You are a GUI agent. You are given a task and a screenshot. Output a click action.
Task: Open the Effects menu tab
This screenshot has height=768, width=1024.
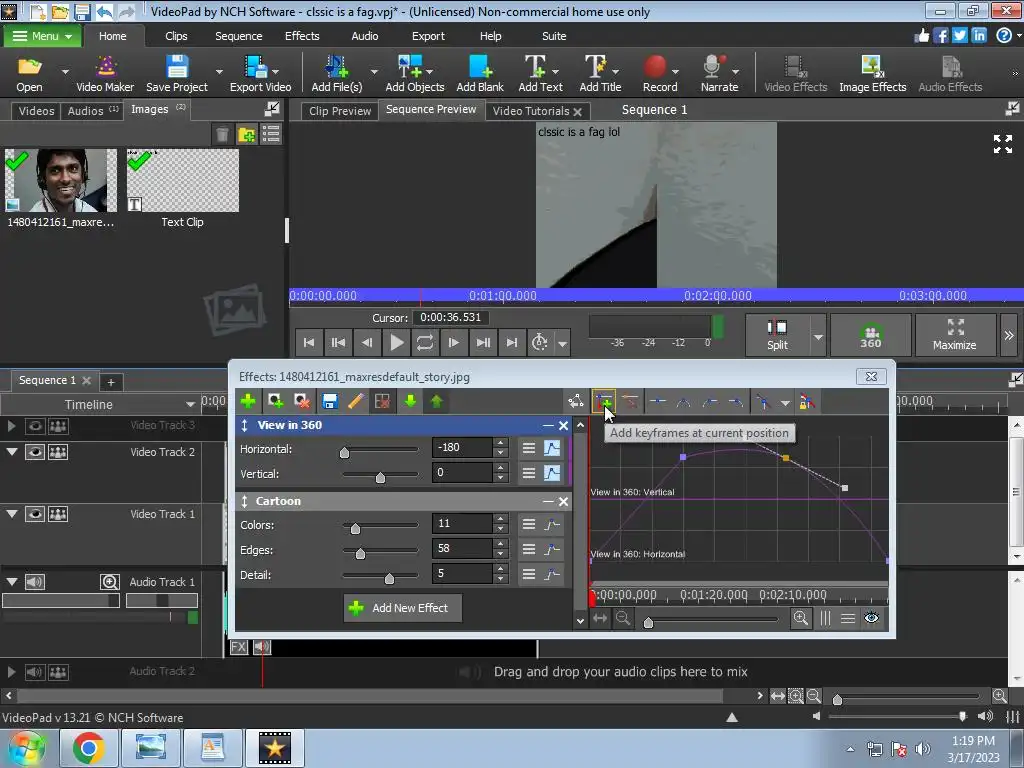click(x=302, y=36)
